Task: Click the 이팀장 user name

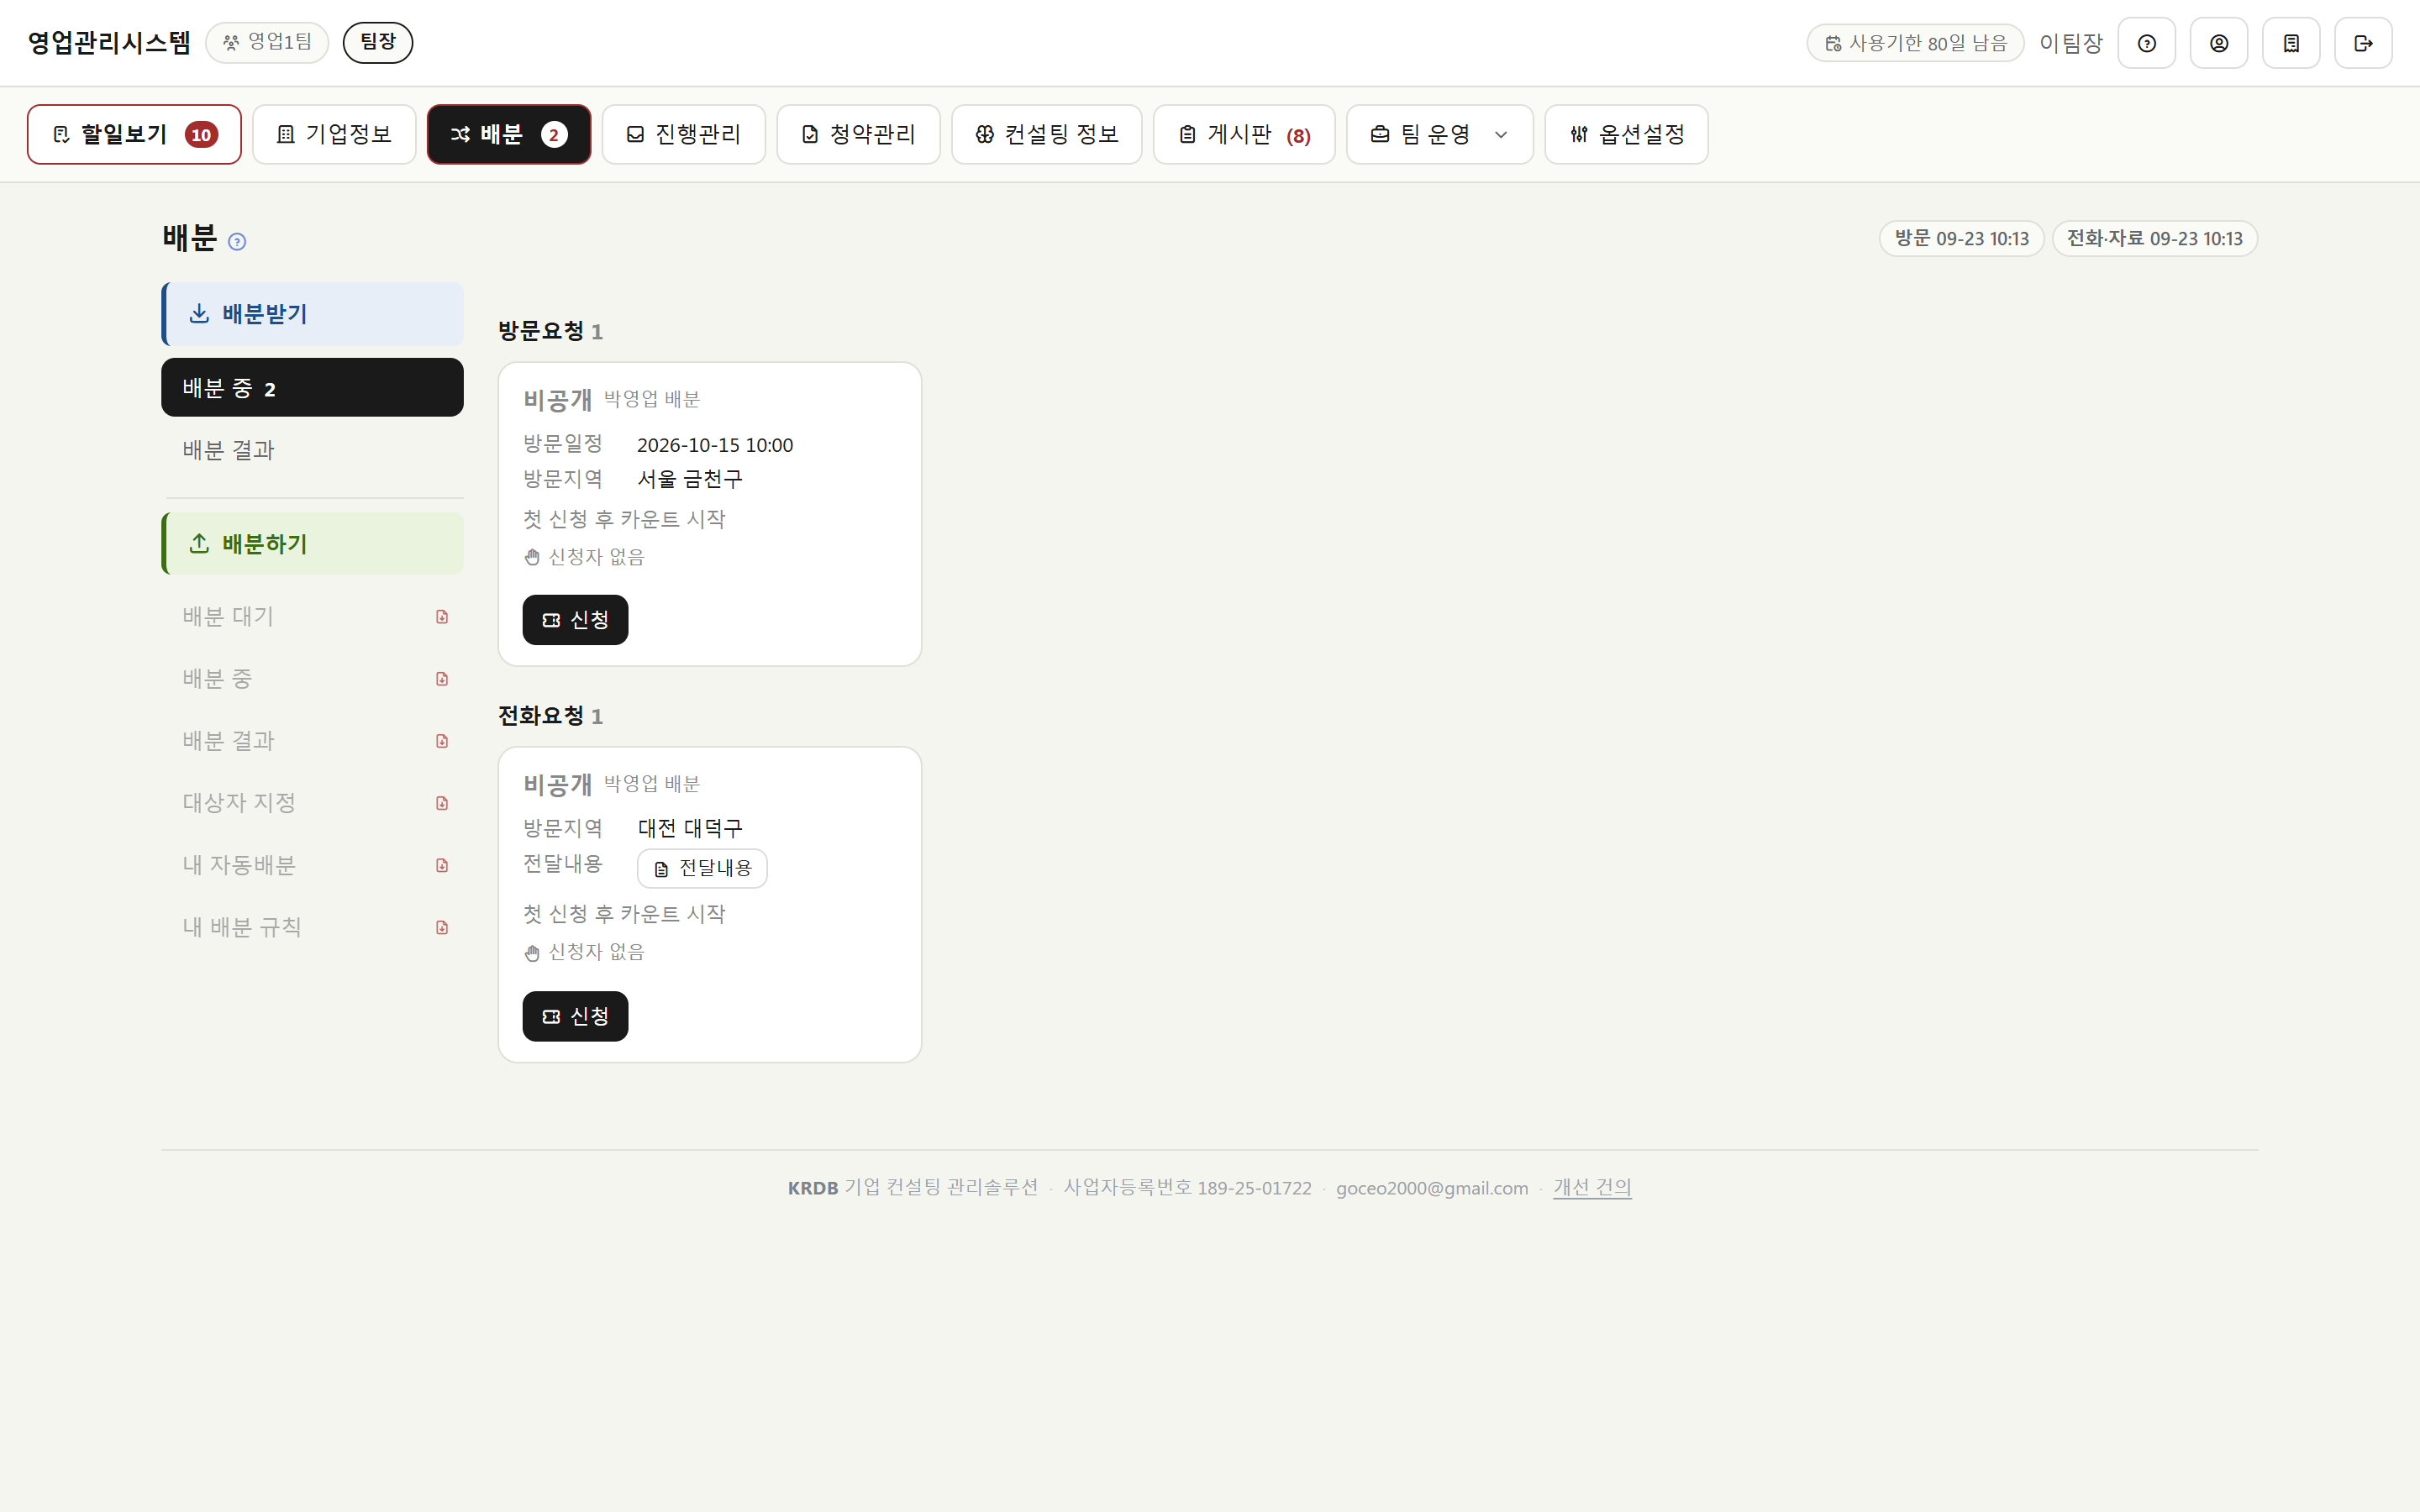Action: click(x=2071, y=43)
